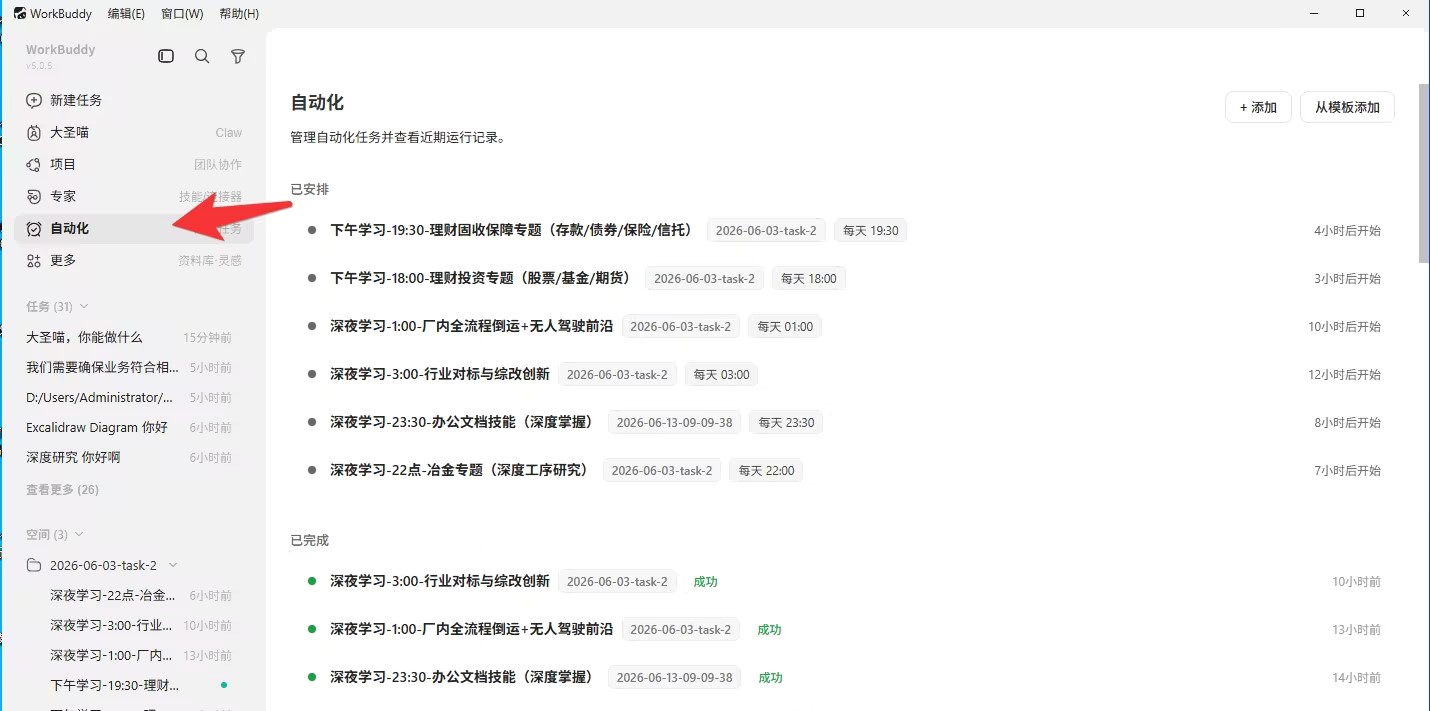Open task 深度研究 你好啊
The image size is (1430, 711).
134,457
